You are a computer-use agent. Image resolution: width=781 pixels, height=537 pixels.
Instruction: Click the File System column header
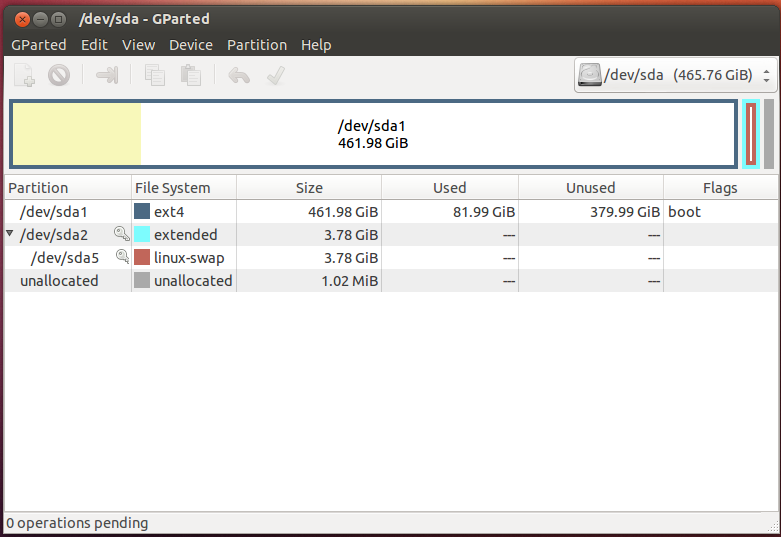pyautogui.click(x=173, y=187)
